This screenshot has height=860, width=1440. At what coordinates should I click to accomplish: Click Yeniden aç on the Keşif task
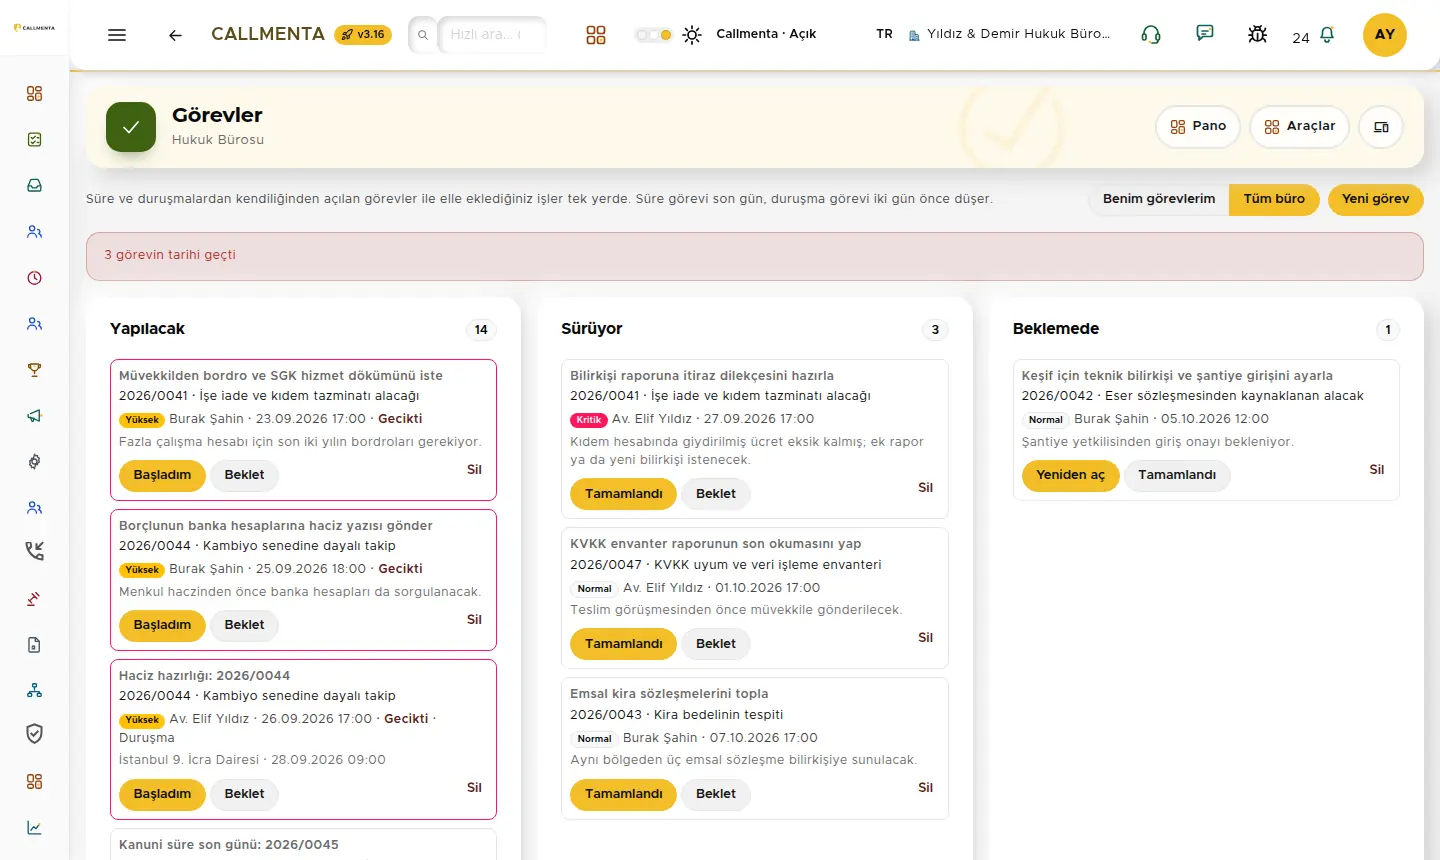click(1071, 475)
